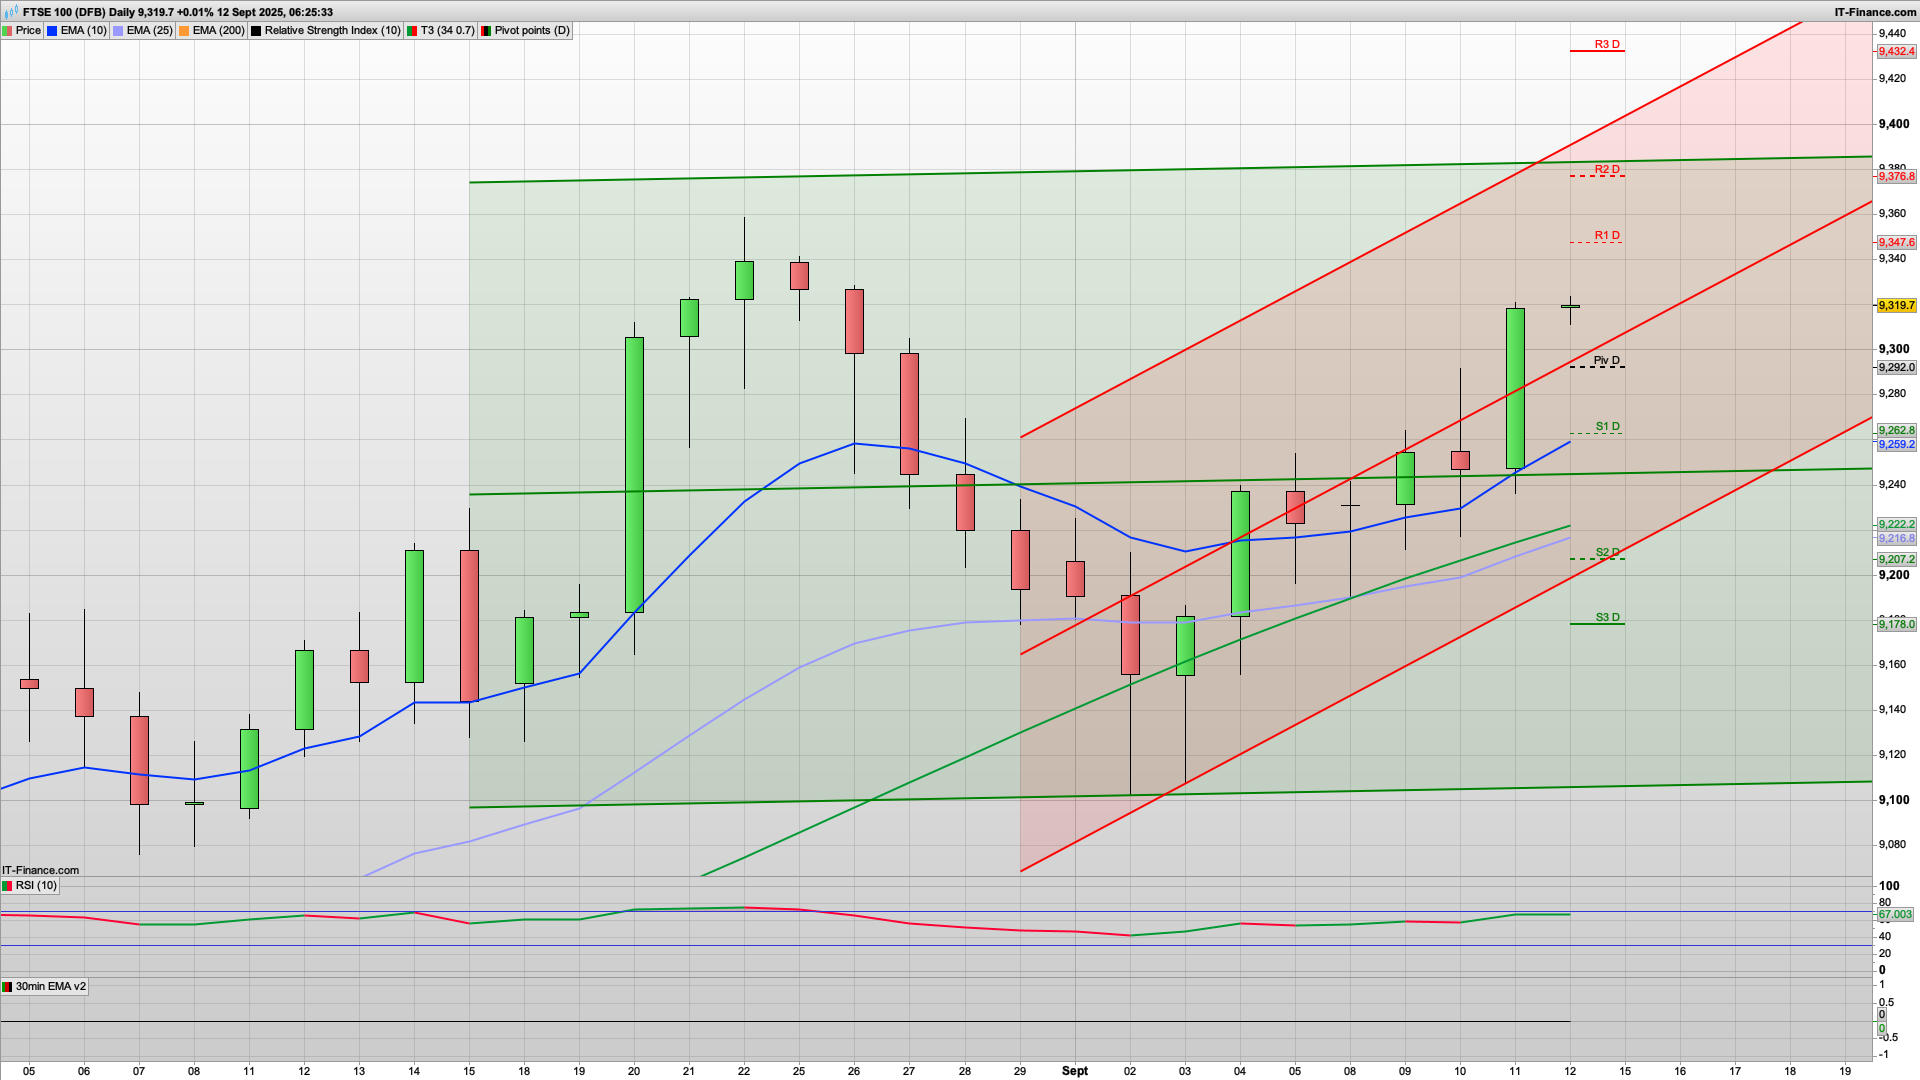The height and width of the screenshot is (1080, 1920).
Task: Click the 9,100 level on the price axis
Action: (x=1893, y=800)
